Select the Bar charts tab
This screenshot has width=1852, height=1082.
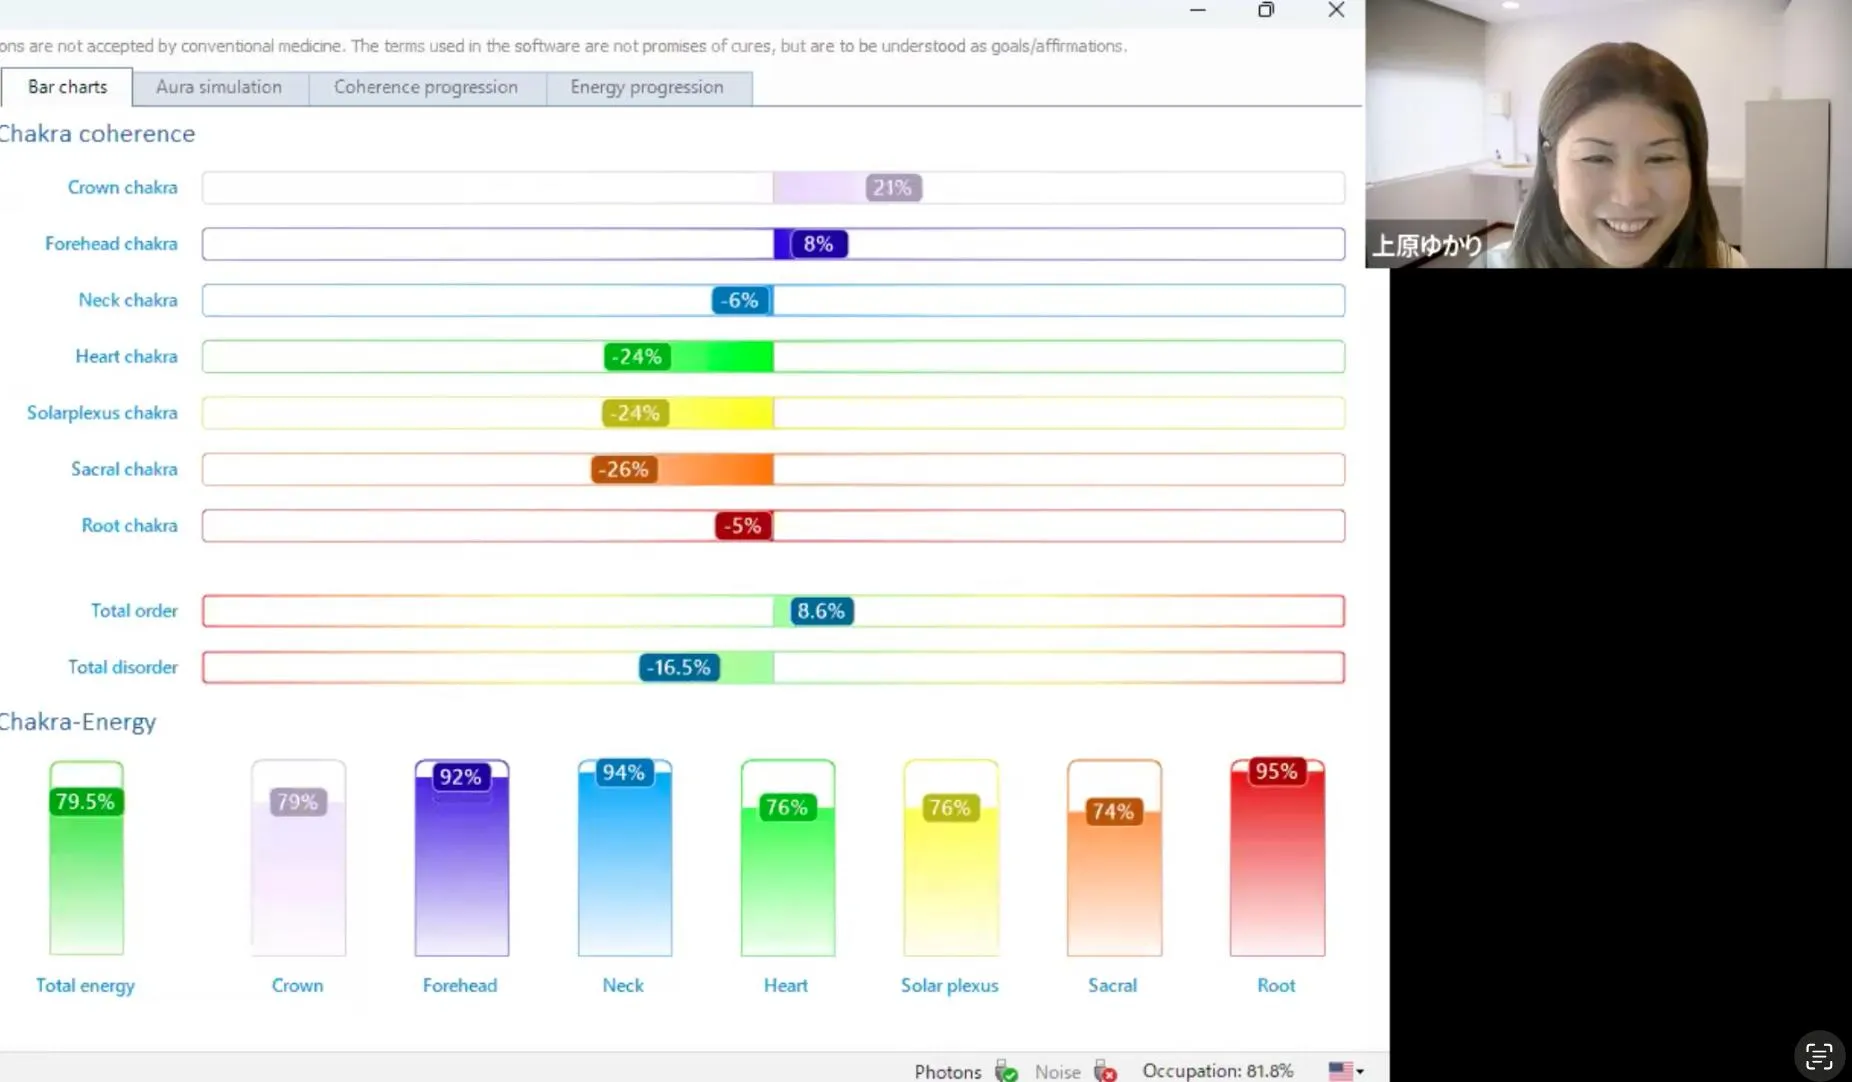pos(67,87)
